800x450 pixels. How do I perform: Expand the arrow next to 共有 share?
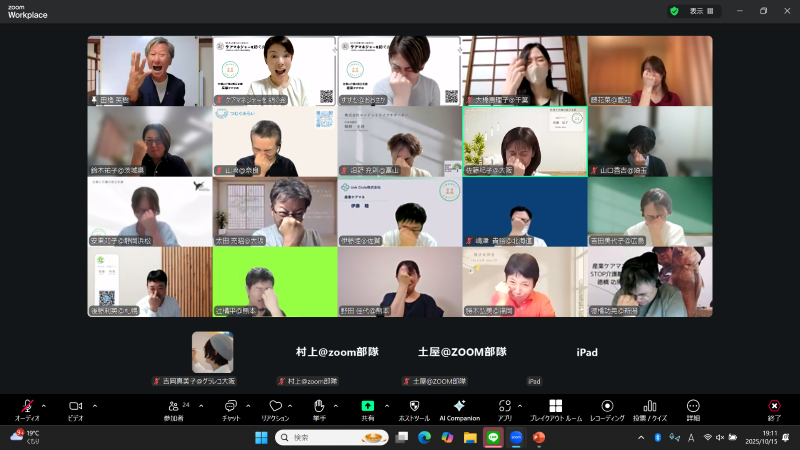coord(386,405)
